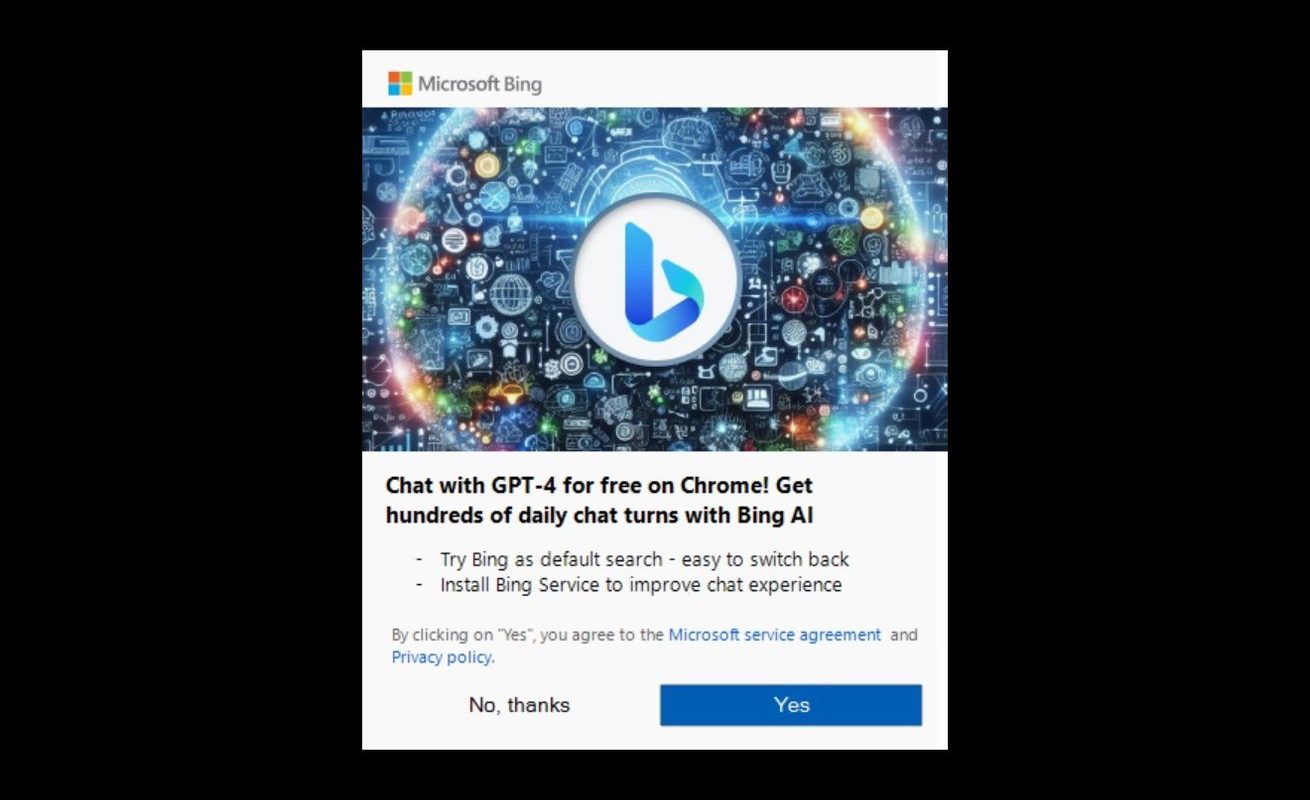Click the wireframe globe icon in banner
The image size is (1310, 800).
(x=513, y=296)
